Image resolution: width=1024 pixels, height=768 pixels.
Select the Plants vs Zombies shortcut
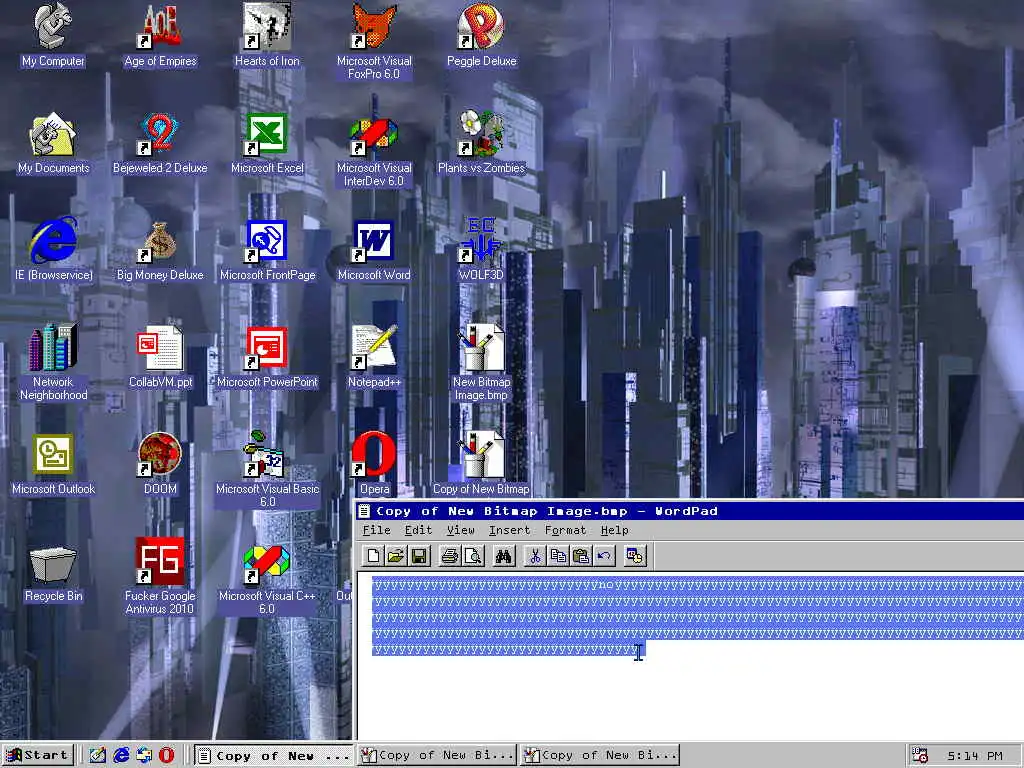(481, 143)
